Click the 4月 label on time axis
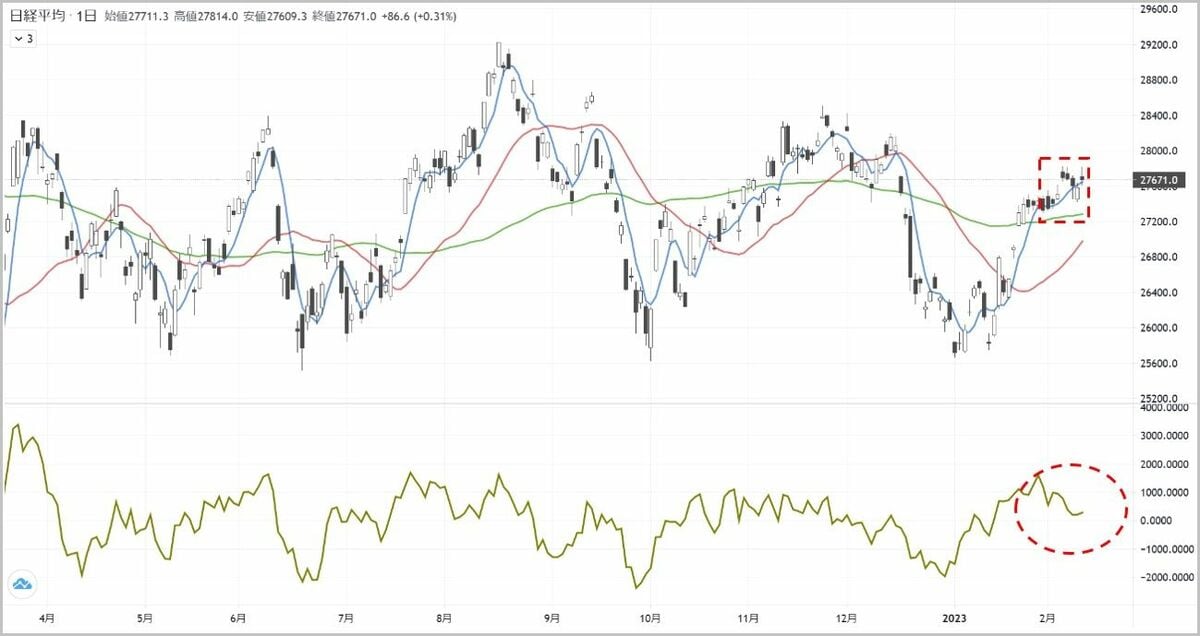Screen dimensions: 1200x636 pyautogui.click(x=46, y=619)
